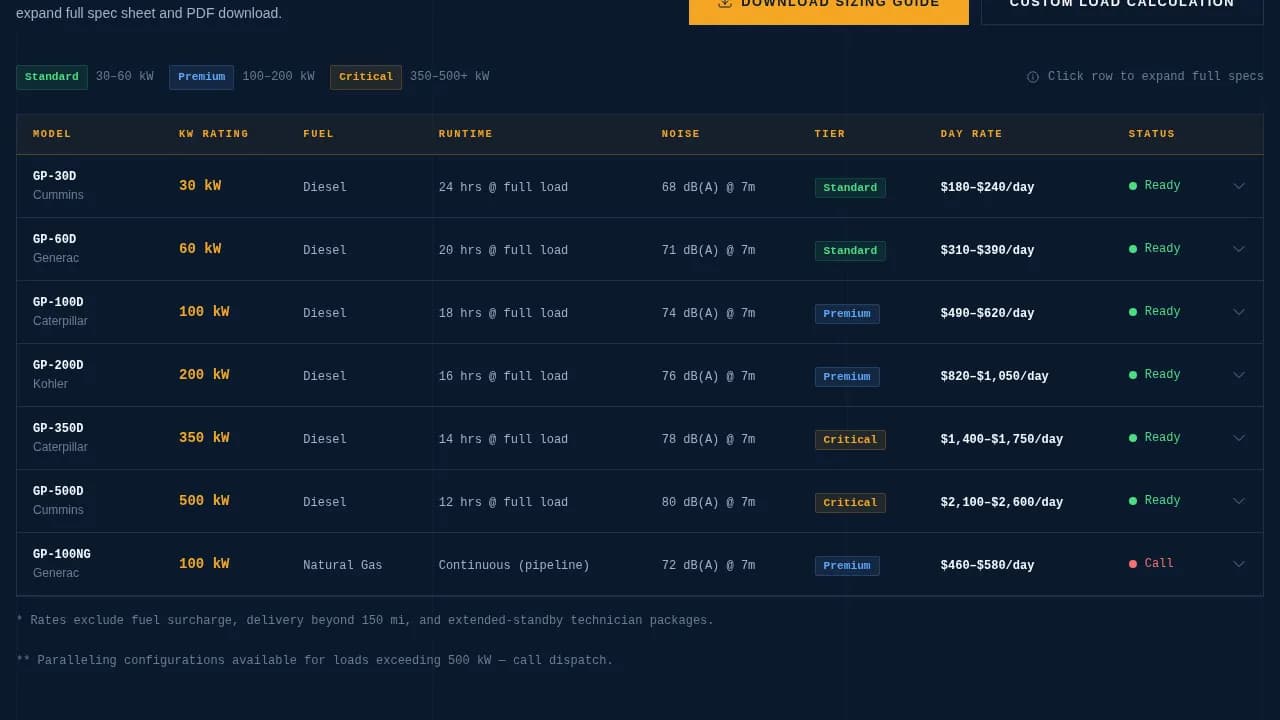Expand the GP-30D row chevron
The height and width of the screenshot is (720, 1280).
click(x=1239, y=186)
